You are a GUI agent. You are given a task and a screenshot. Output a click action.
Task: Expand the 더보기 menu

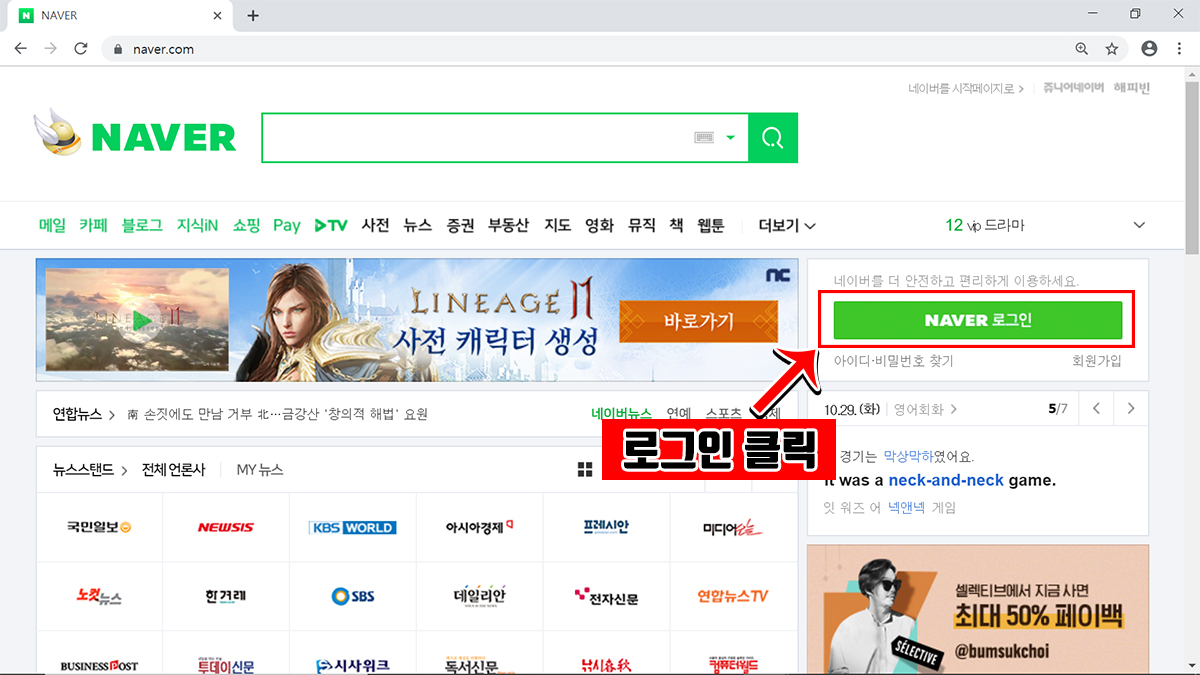click(787, 225)
